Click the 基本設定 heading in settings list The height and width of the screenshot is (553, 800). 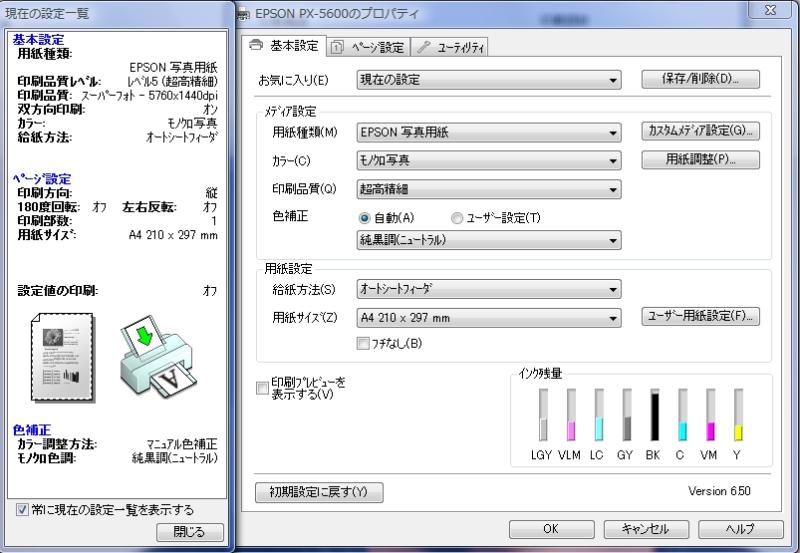[38, 40]
